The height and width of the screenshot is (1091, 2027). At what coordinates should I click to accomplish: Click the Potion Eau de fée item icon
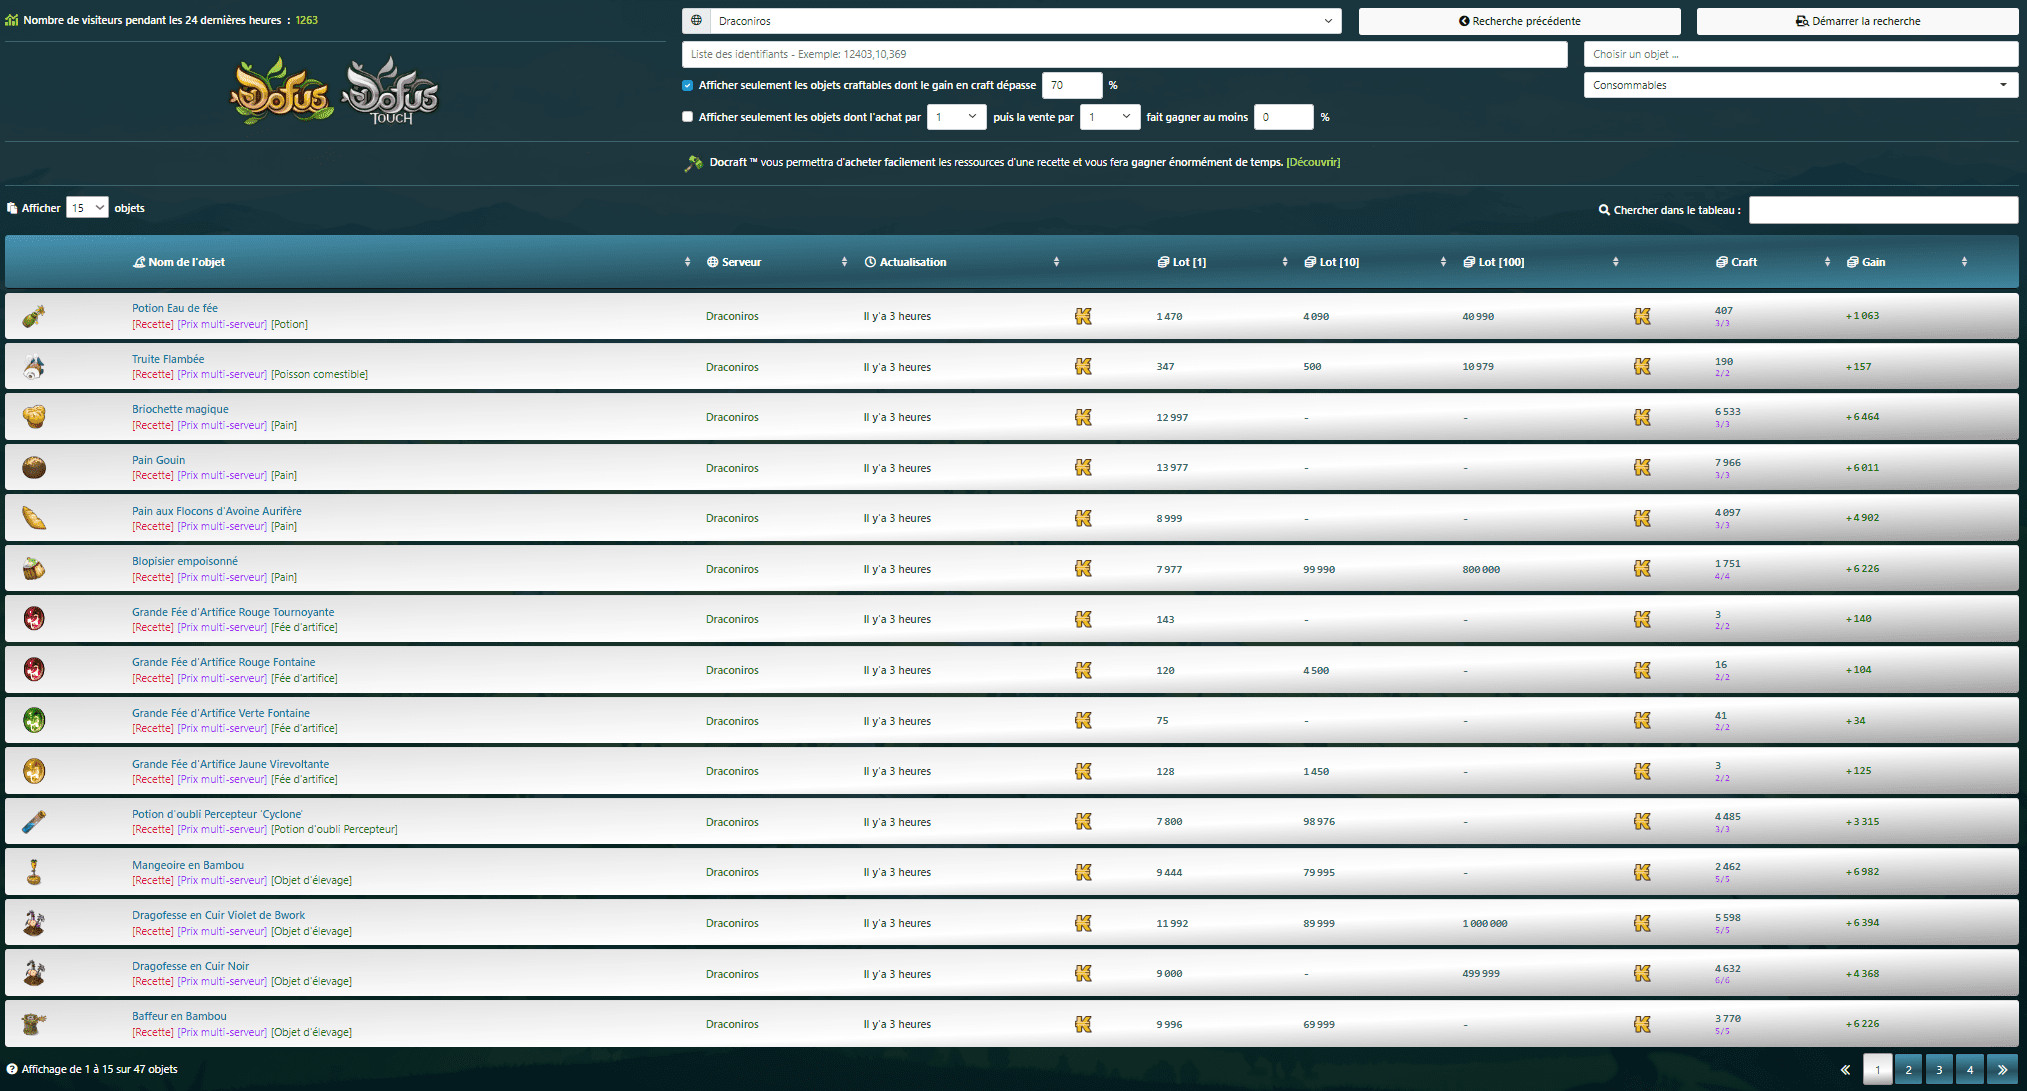click(34, 316)
